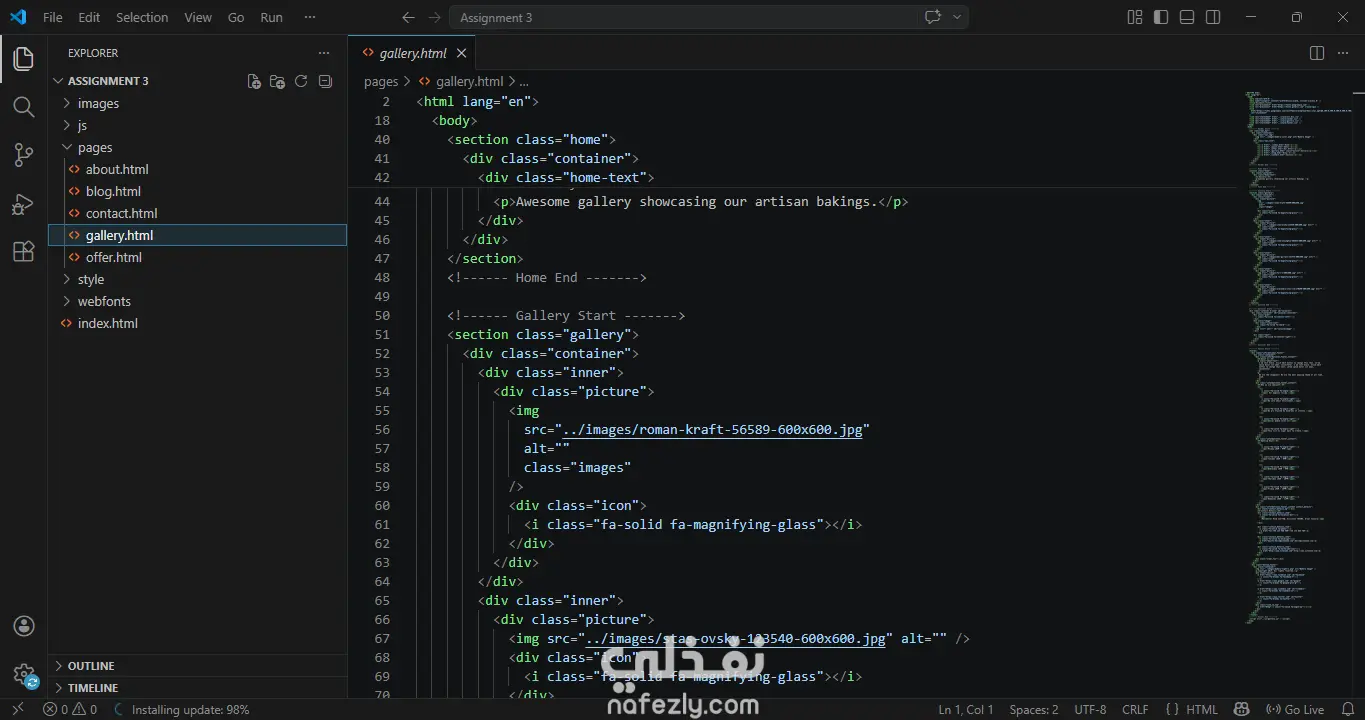1365x720 pixels.
Task: Open the Search view in activity bar
Action: point(23,106)
